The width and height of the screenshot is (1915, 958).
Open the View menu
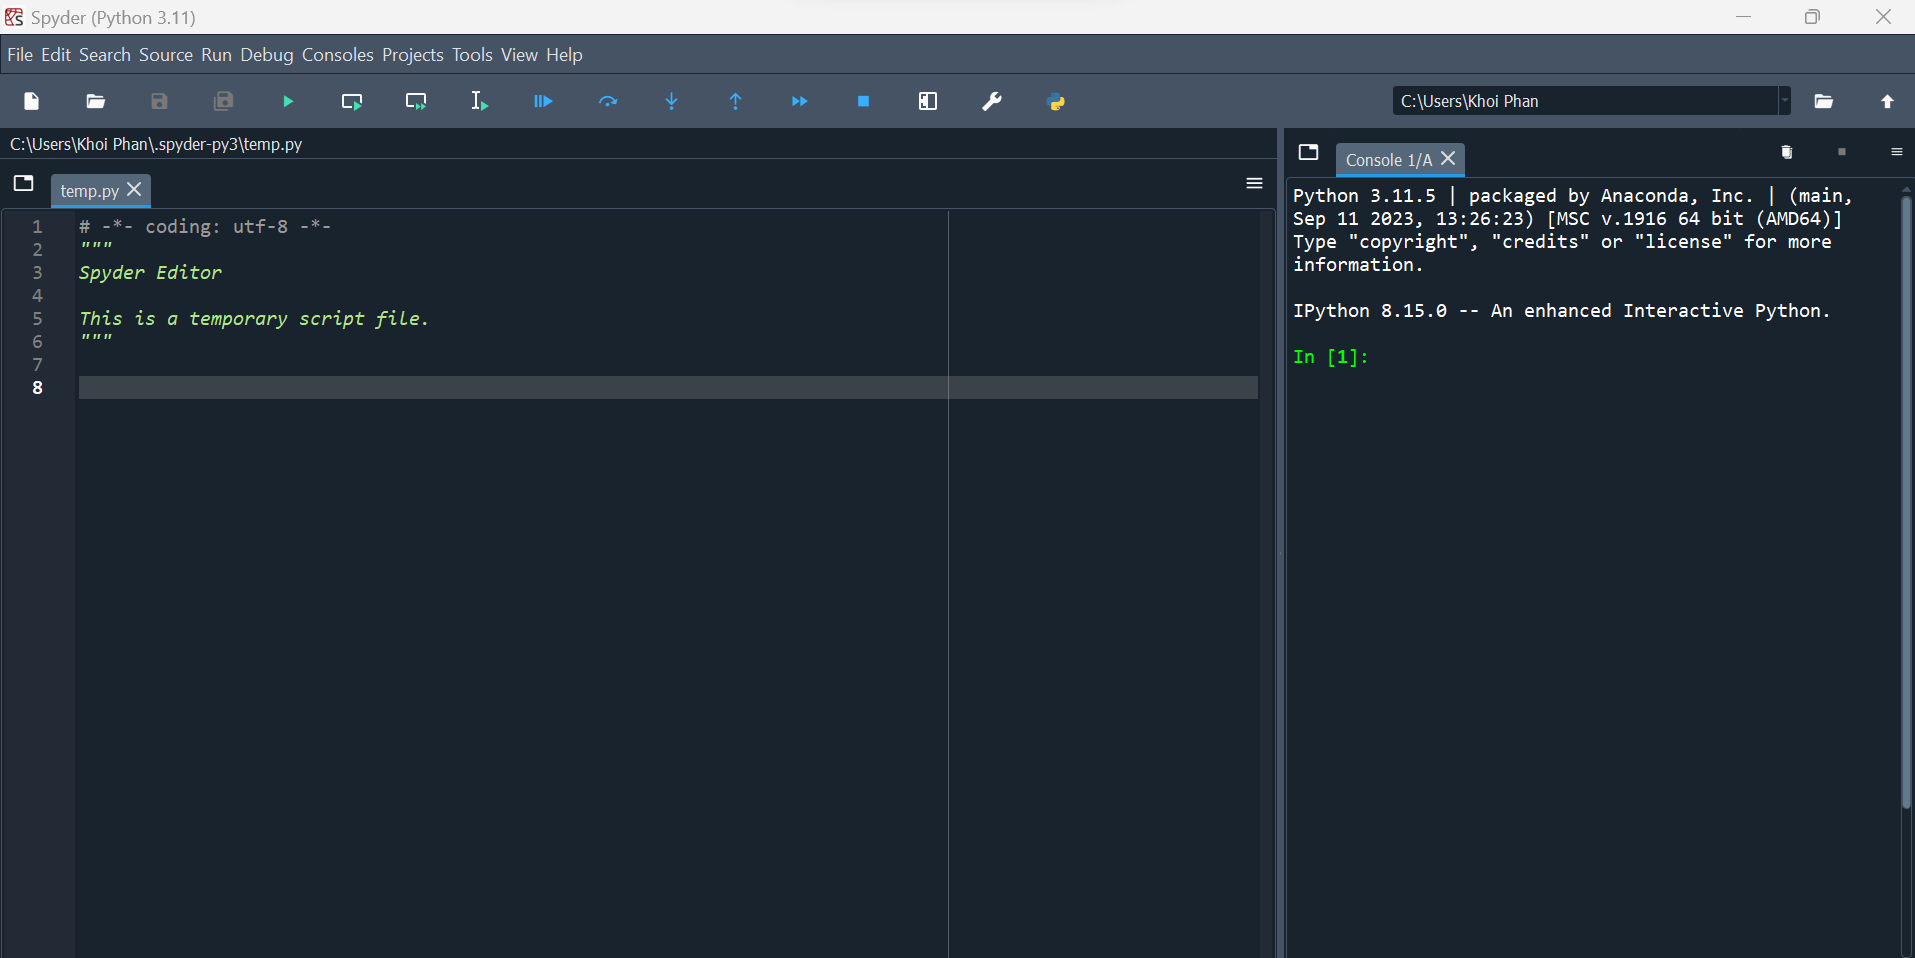(x=519, y=55)
